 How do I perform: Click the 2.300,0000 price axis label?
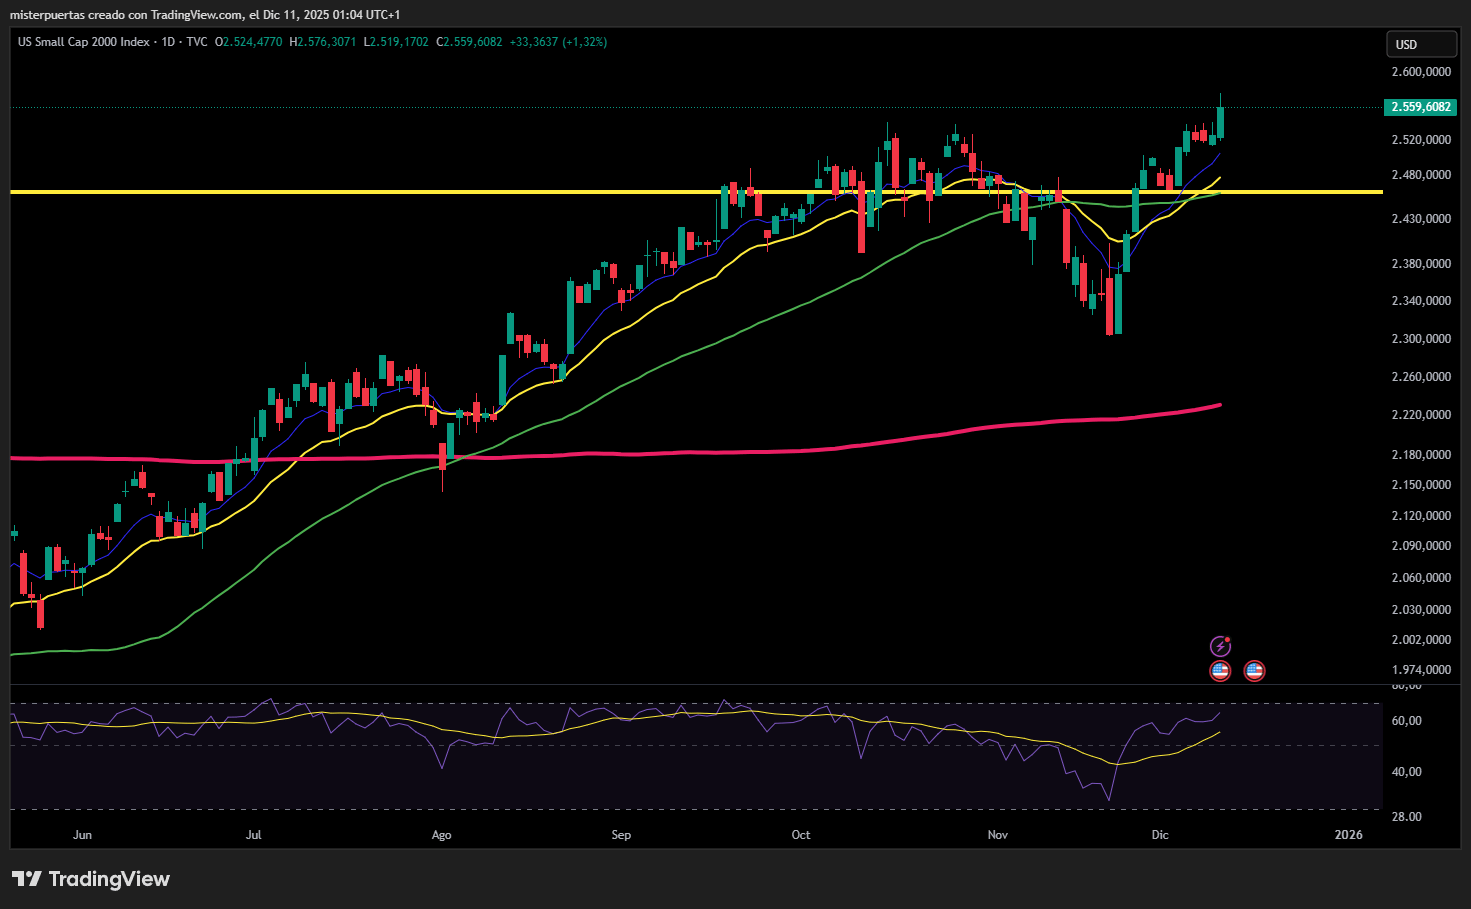1421,339
